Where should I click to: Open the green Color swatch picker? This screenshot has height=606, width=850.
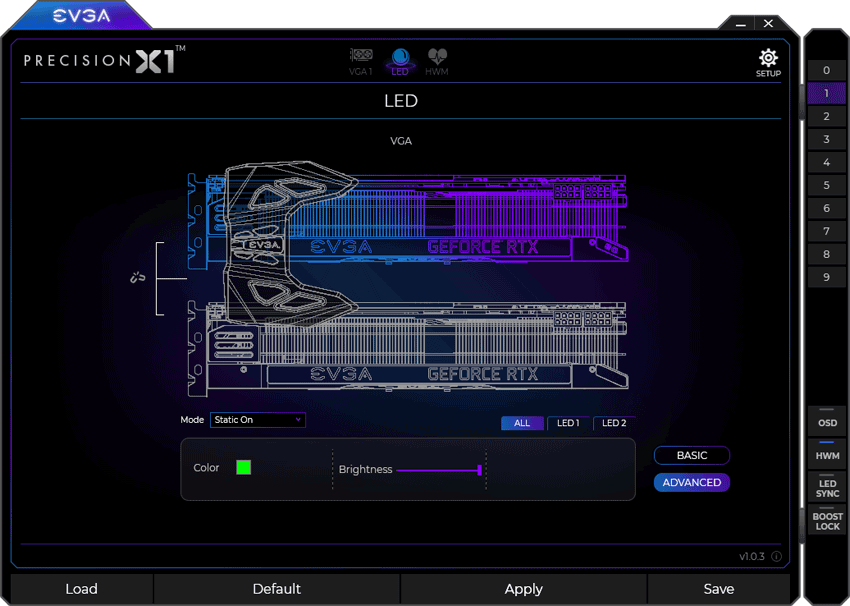[x=243, y=467]
